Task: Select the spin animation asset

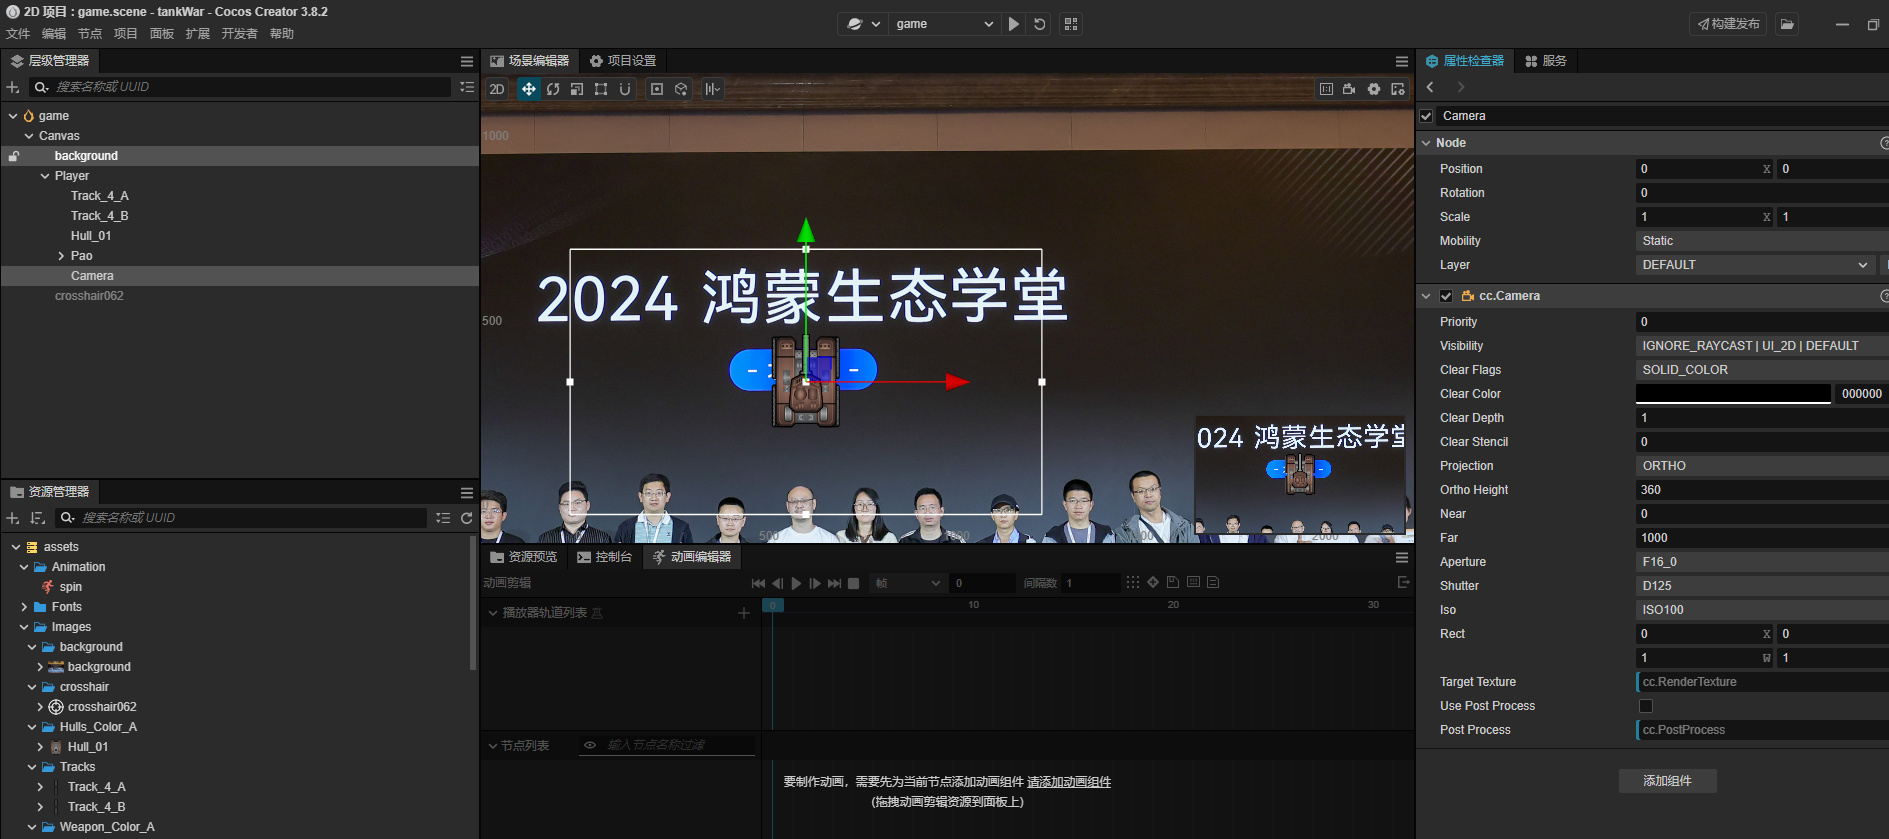Action: (70, 587)
